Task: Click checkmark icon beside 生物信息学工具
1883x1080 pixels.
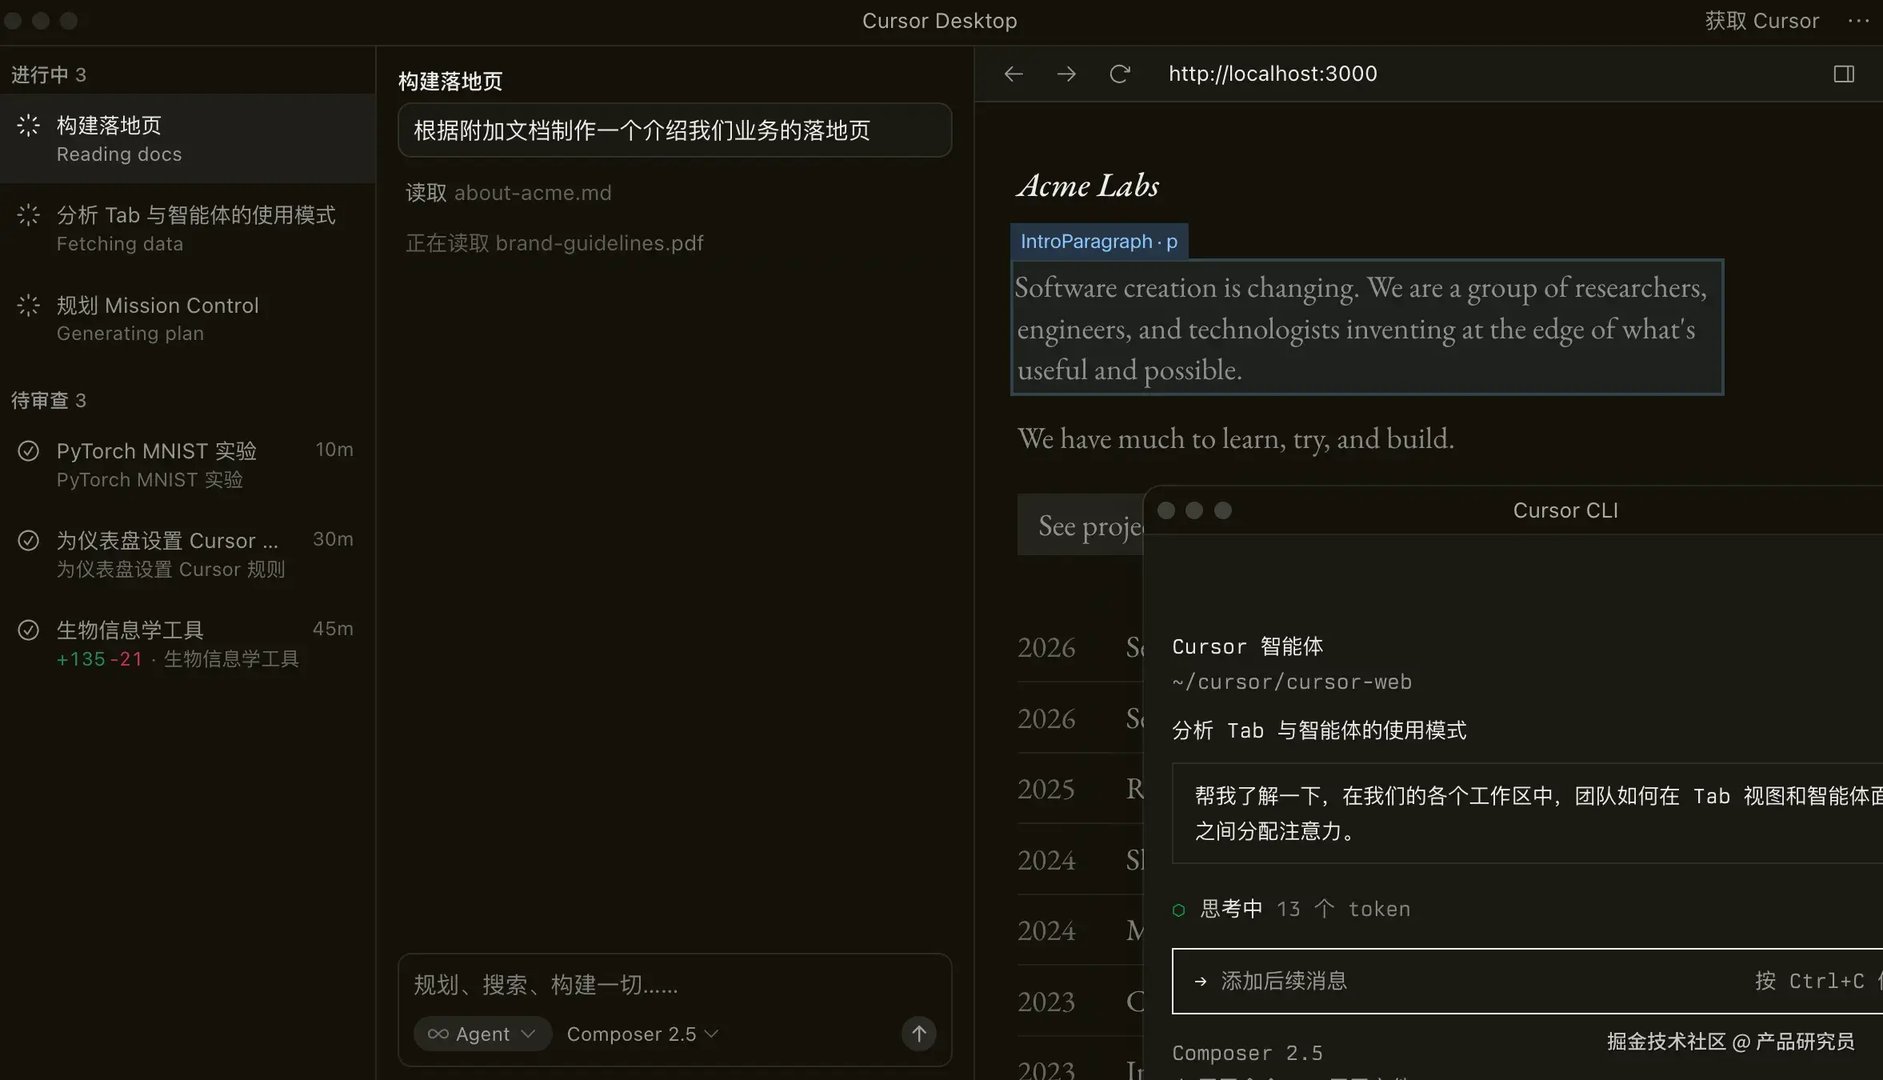Action: tap(29, 630)
